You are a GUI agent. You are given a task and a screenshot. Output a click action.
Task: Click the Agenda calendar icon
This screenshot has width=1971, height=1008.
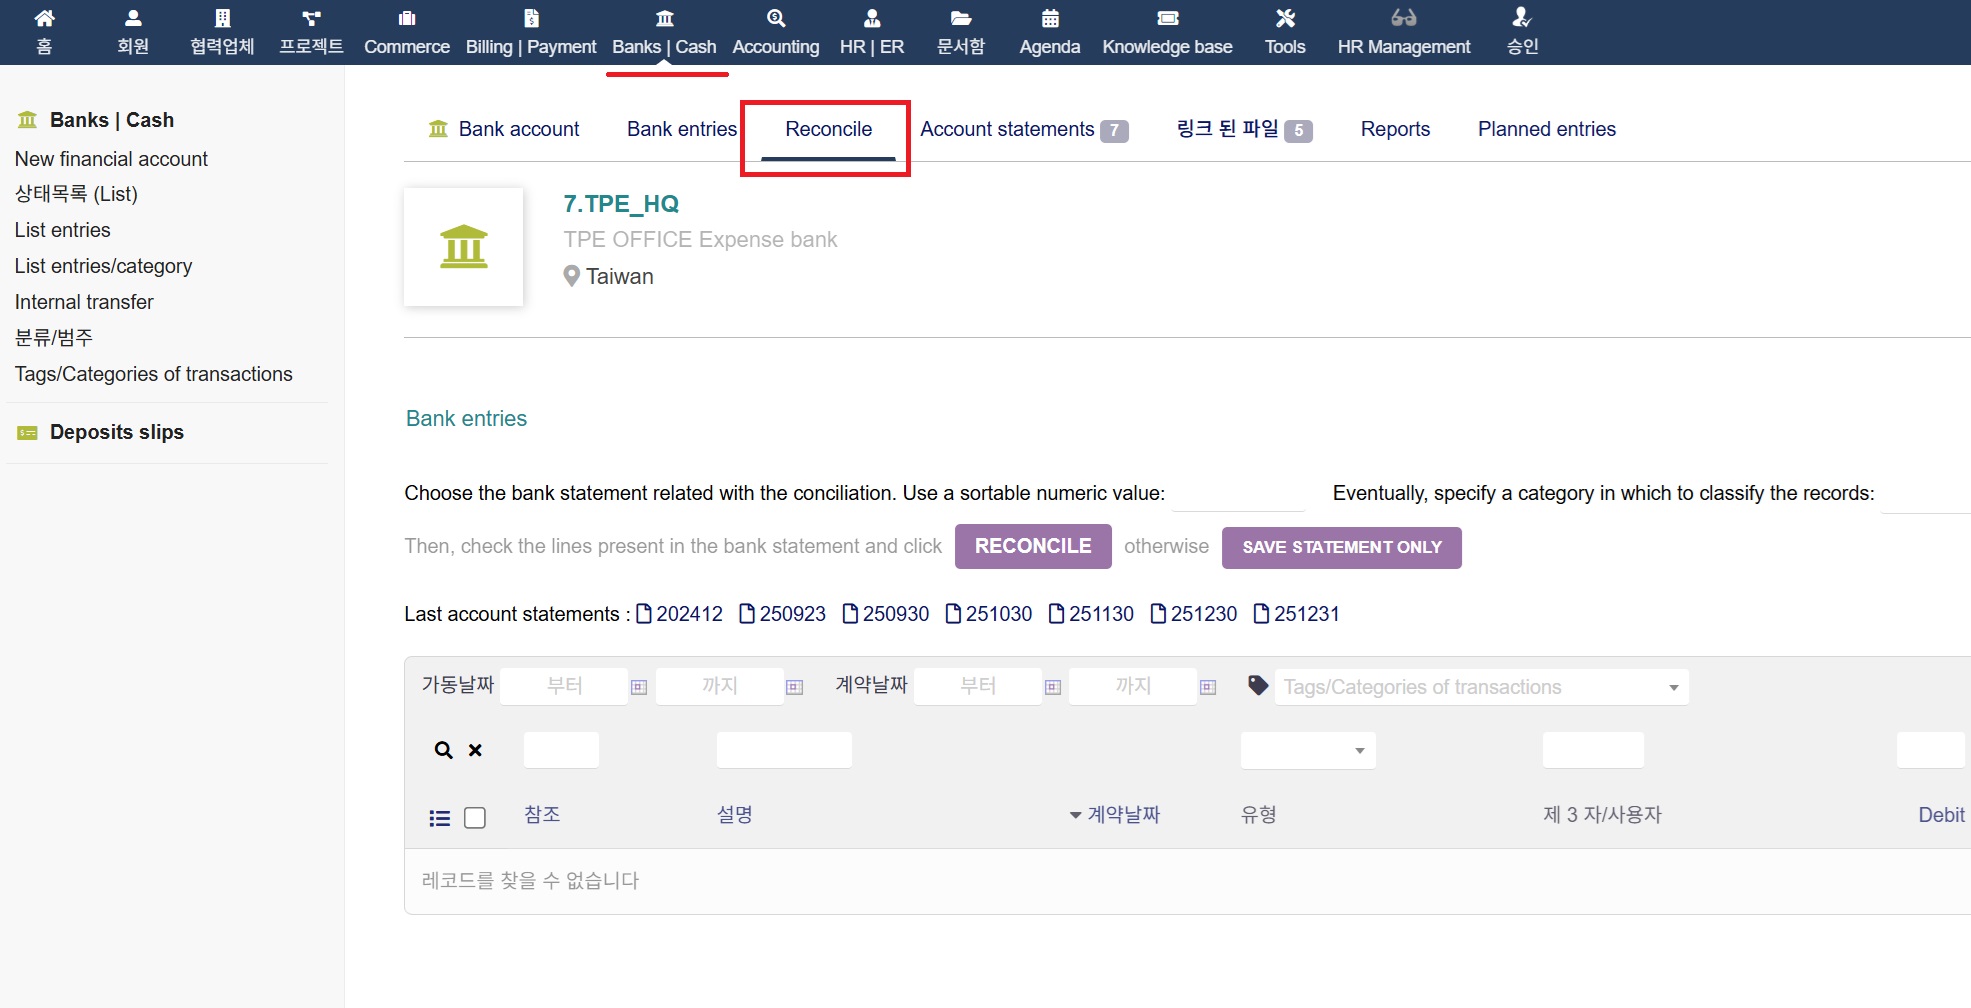(1049, 18)
